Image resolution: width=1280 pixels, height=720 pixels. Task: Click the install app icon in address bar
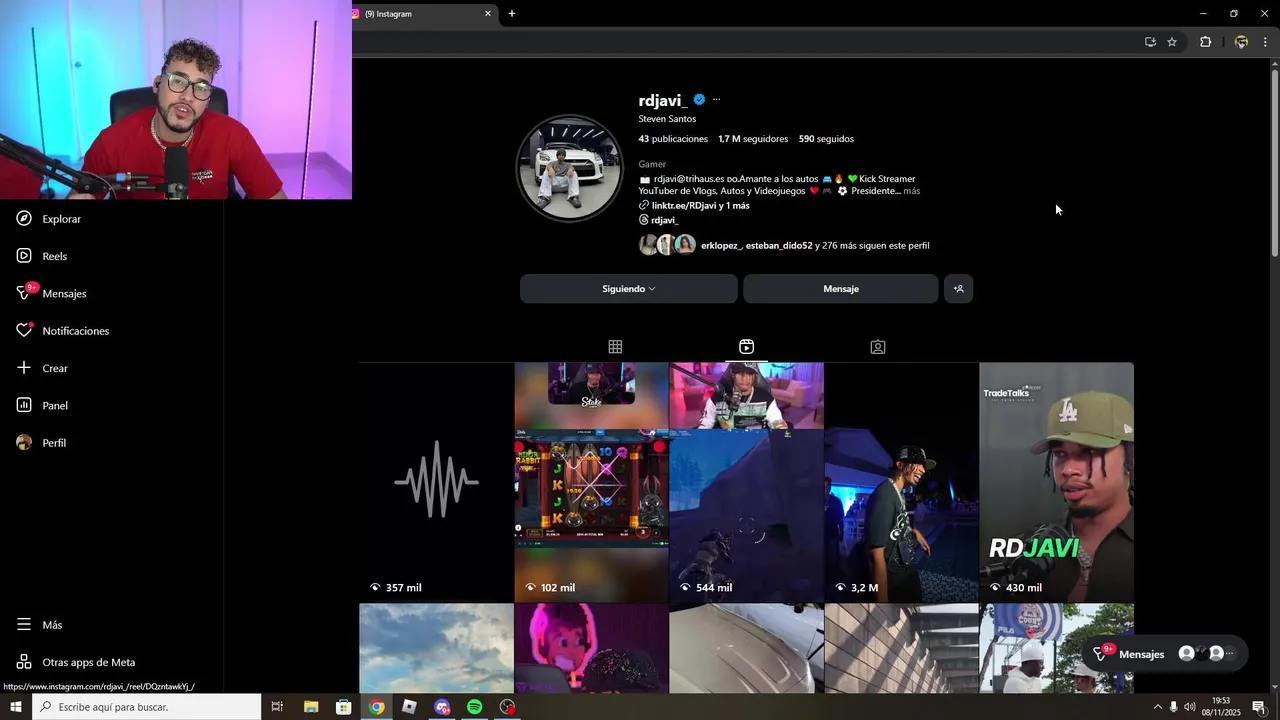tap(1150, 42)
